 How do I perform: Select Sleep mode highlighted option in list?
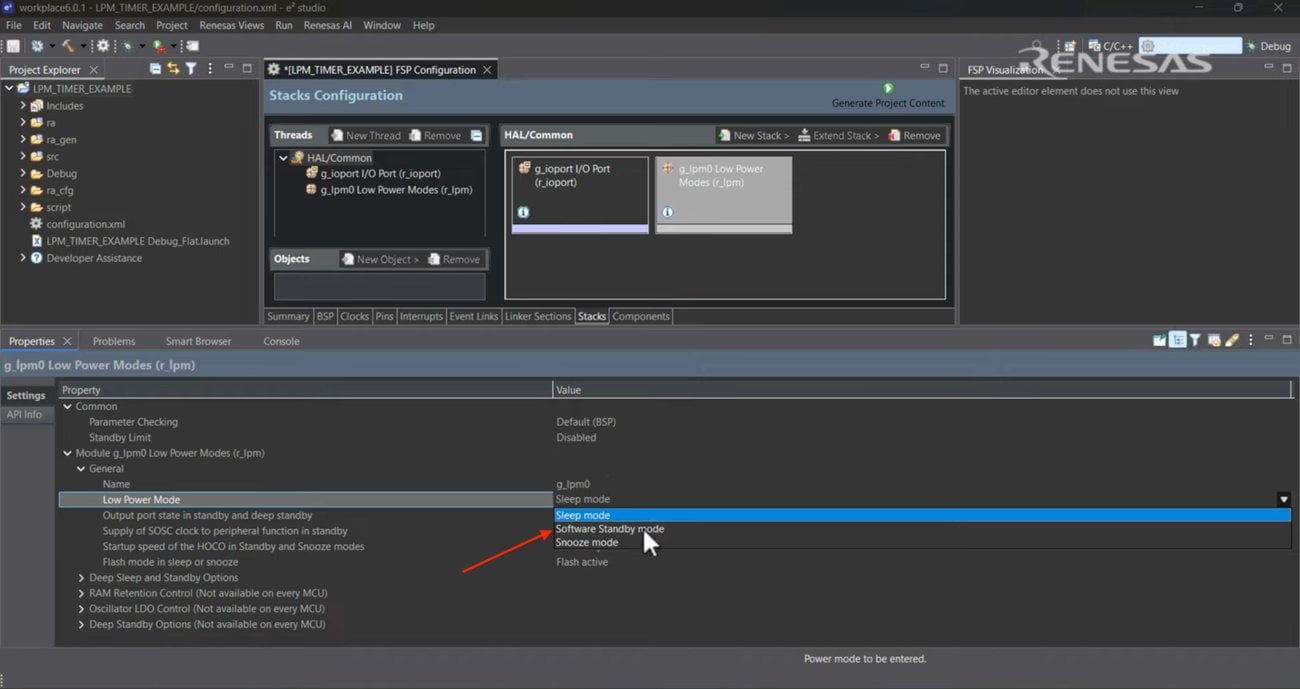[x=922, y=515]
